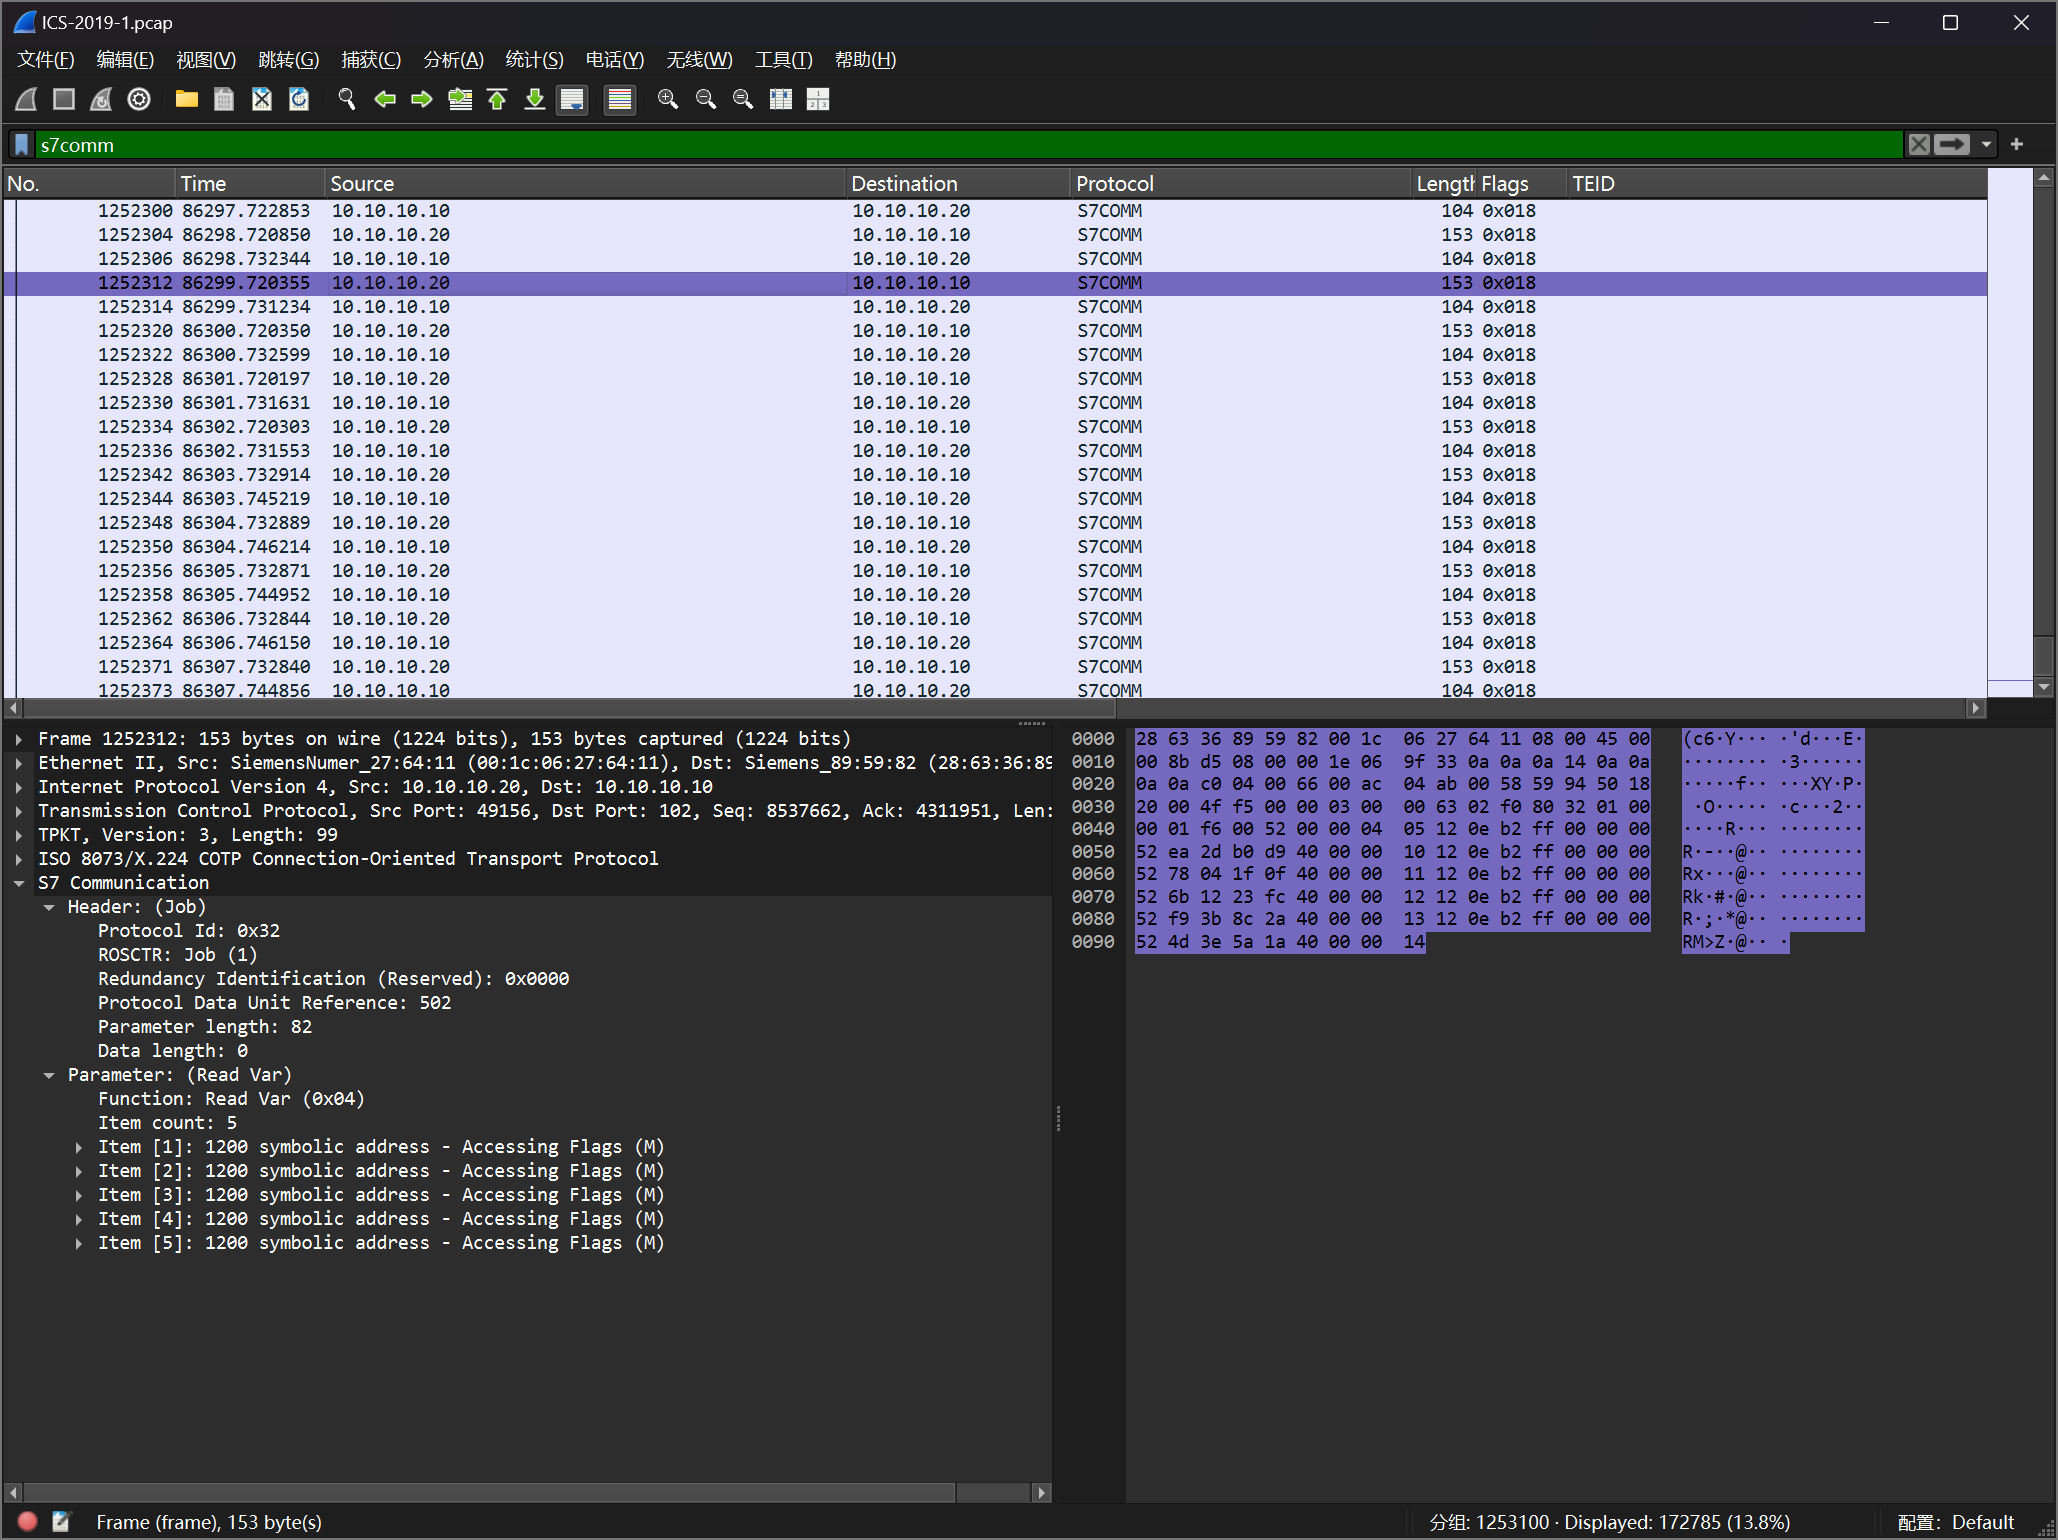Save the capture file
2058x1540 pixels.
point(224,99)
